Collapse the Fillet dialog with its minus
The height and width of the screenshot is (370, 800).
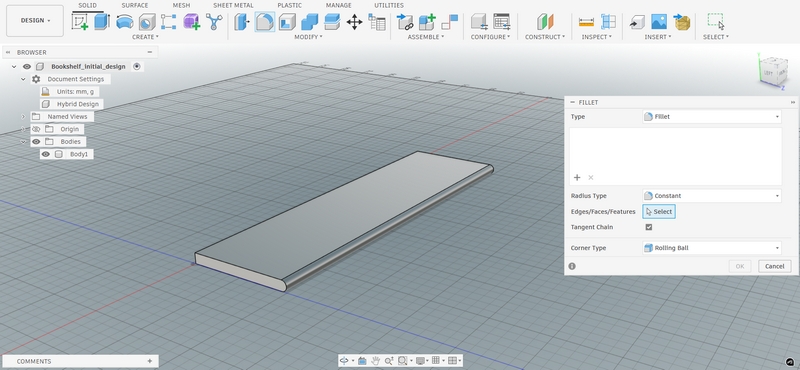point(572,102)
